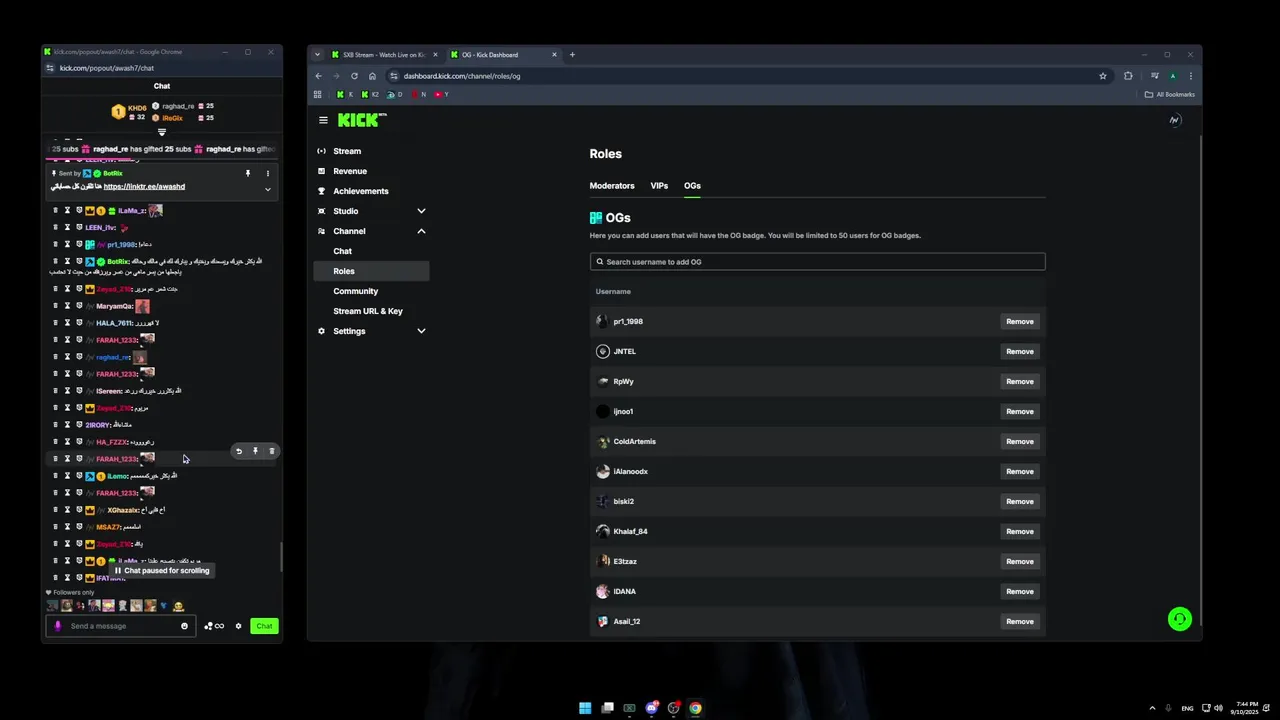Remove pr1_1998 from OGs
This screenshot has height=720, width=1280.
pyautogui.click(x=1020, y=321)
